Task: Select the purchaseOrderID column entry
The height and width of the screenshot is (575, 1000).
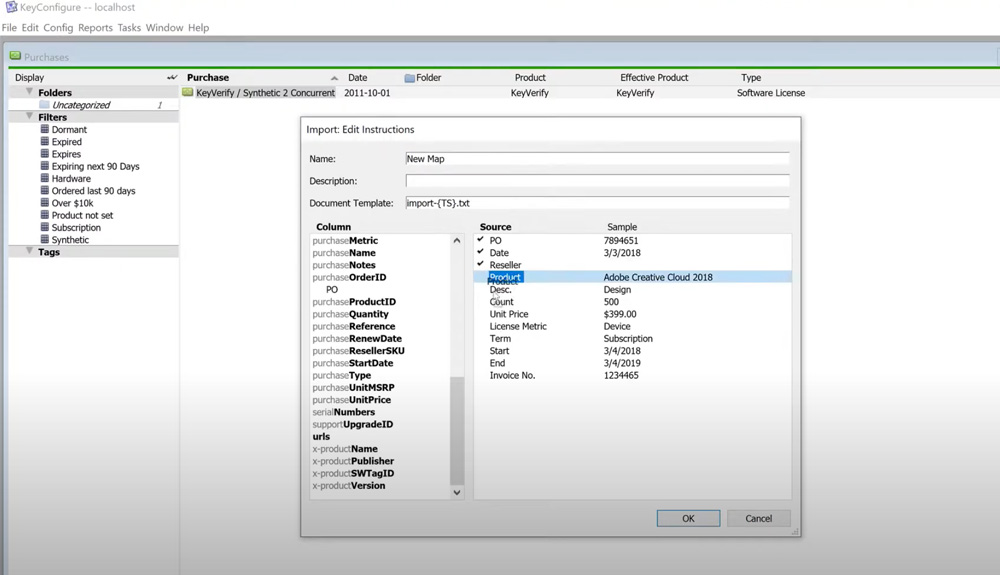Action: 349,277
